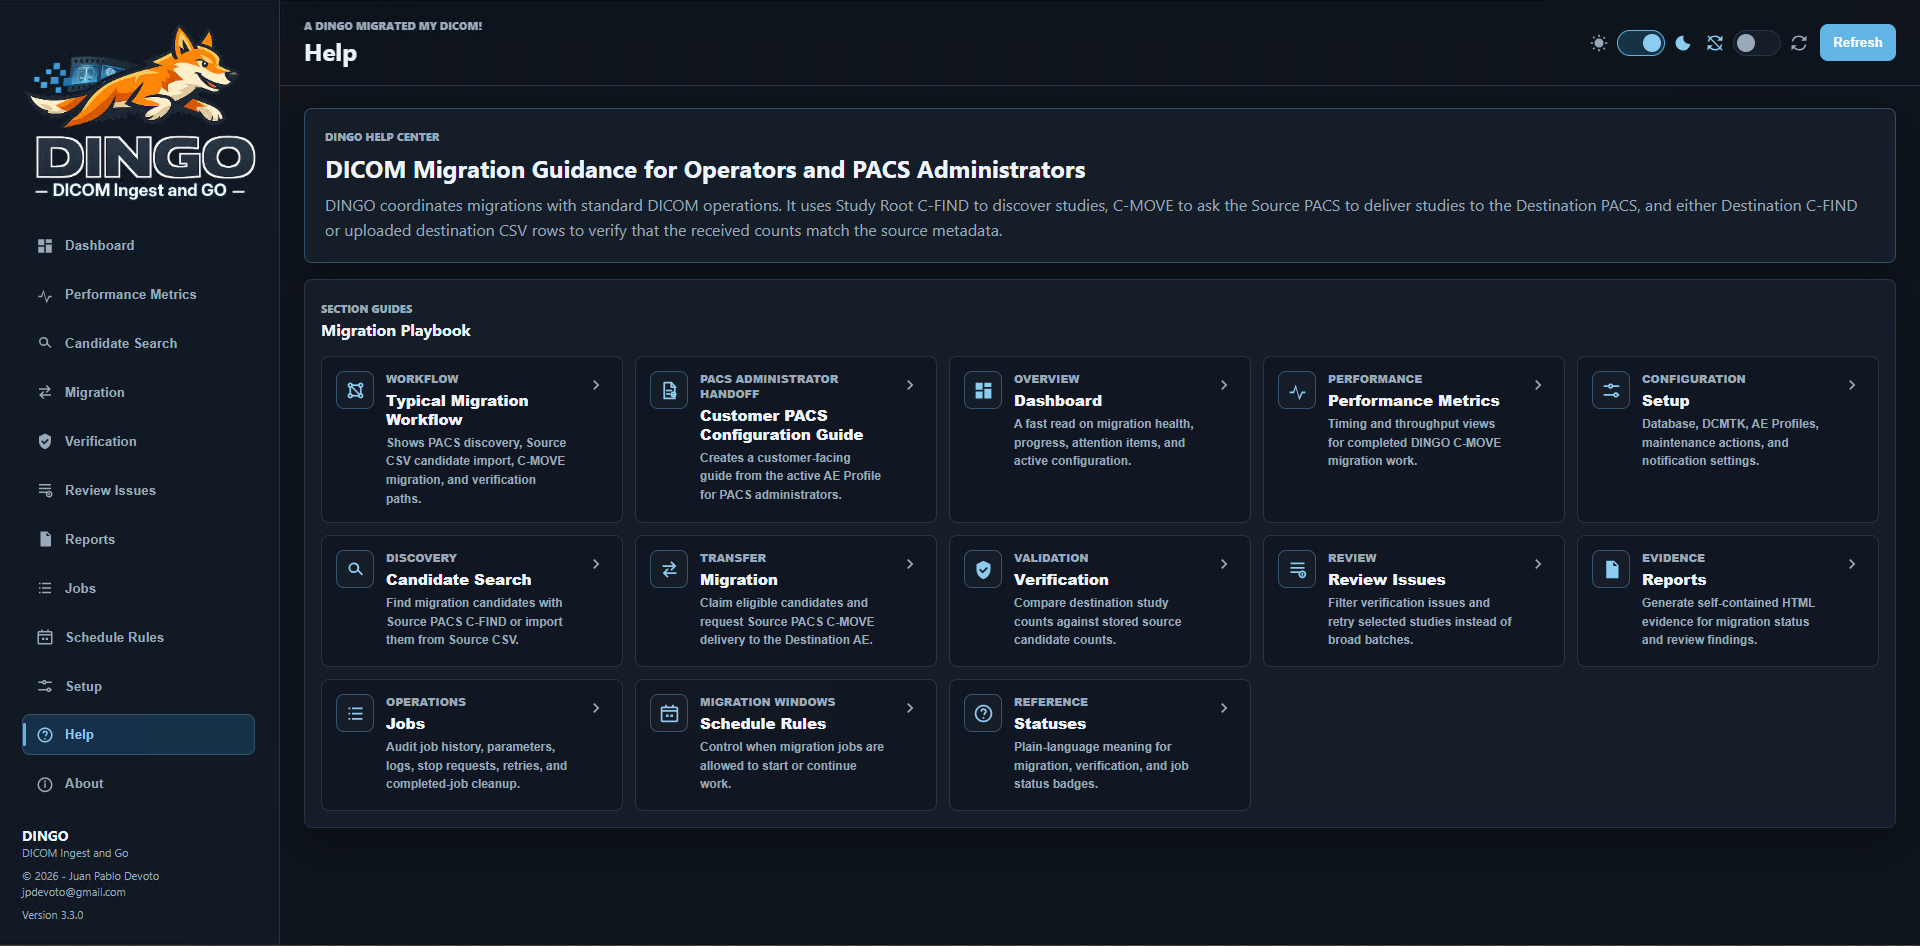Click the Verification shield icon in card
The image size is (1920, 946).
tap(983, 569)
